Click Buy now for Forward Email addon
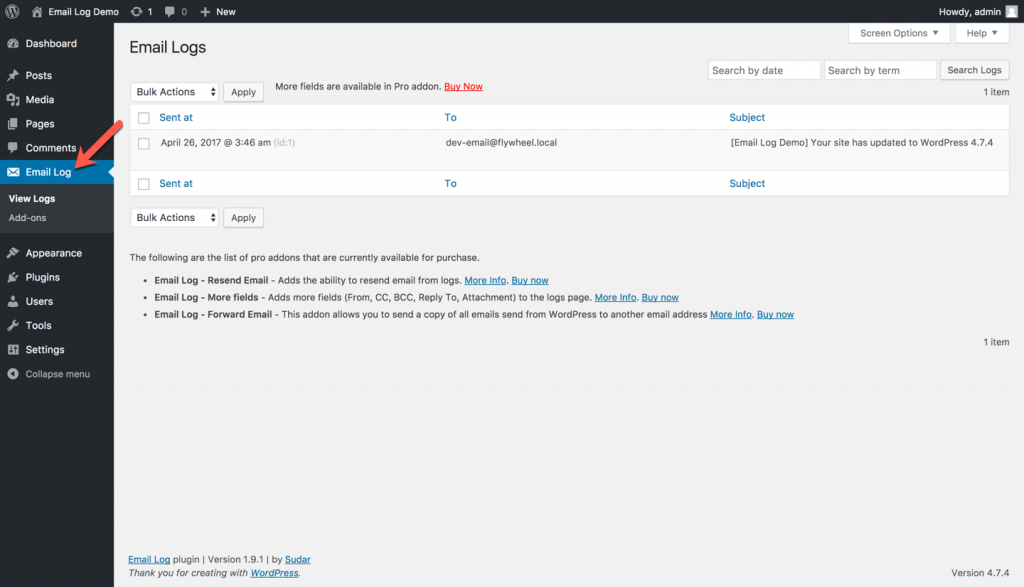1024x587 pixels. click(775, 314)
